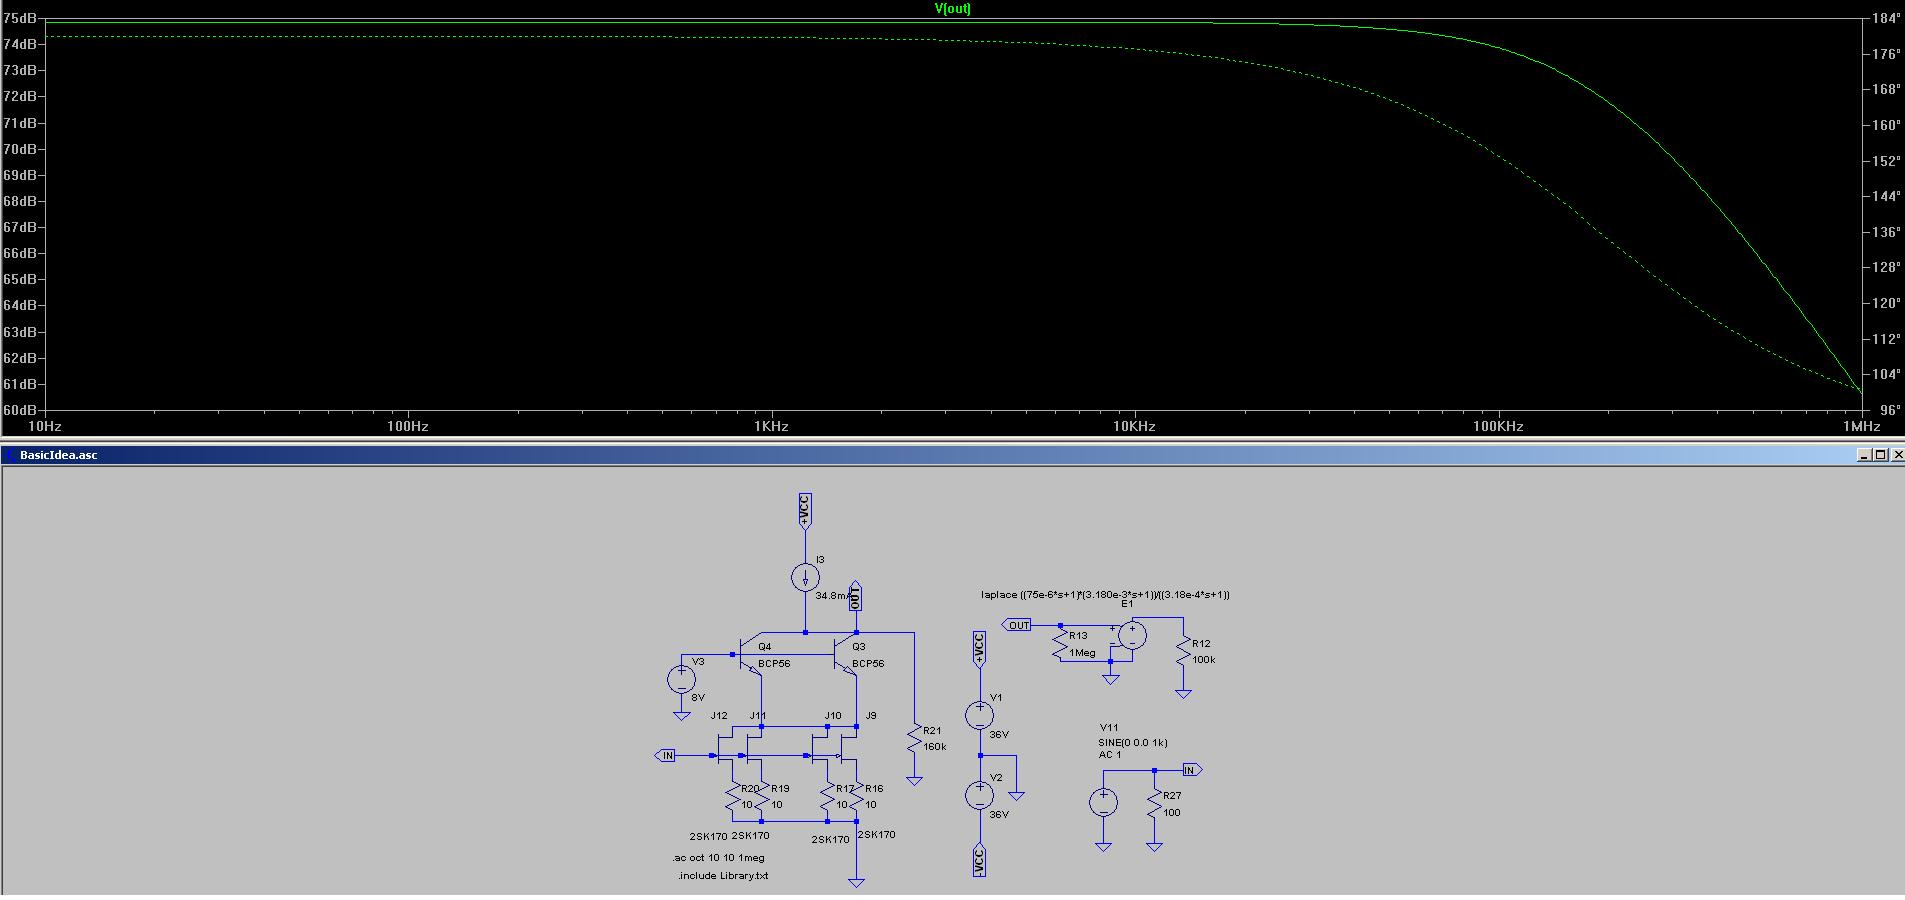Screen dimensions: 1905x900
Task: Click the 1Meg value of R13
Action: (x=1082, y=652)
